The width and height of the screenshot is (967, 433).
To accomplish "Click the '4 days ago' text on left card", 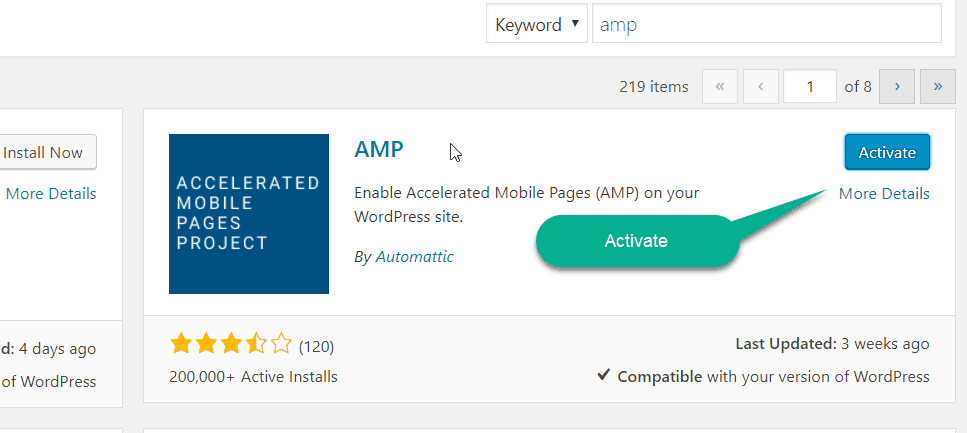I will [x=57, y=348].
